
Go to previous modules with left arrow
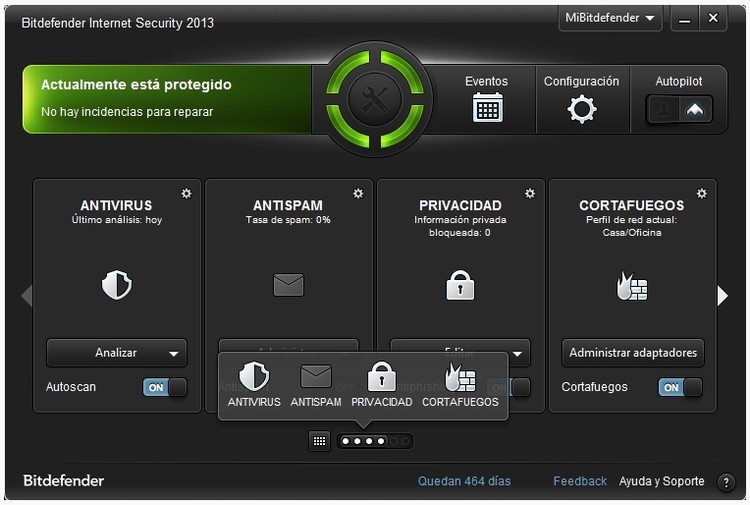click(27, 296)
